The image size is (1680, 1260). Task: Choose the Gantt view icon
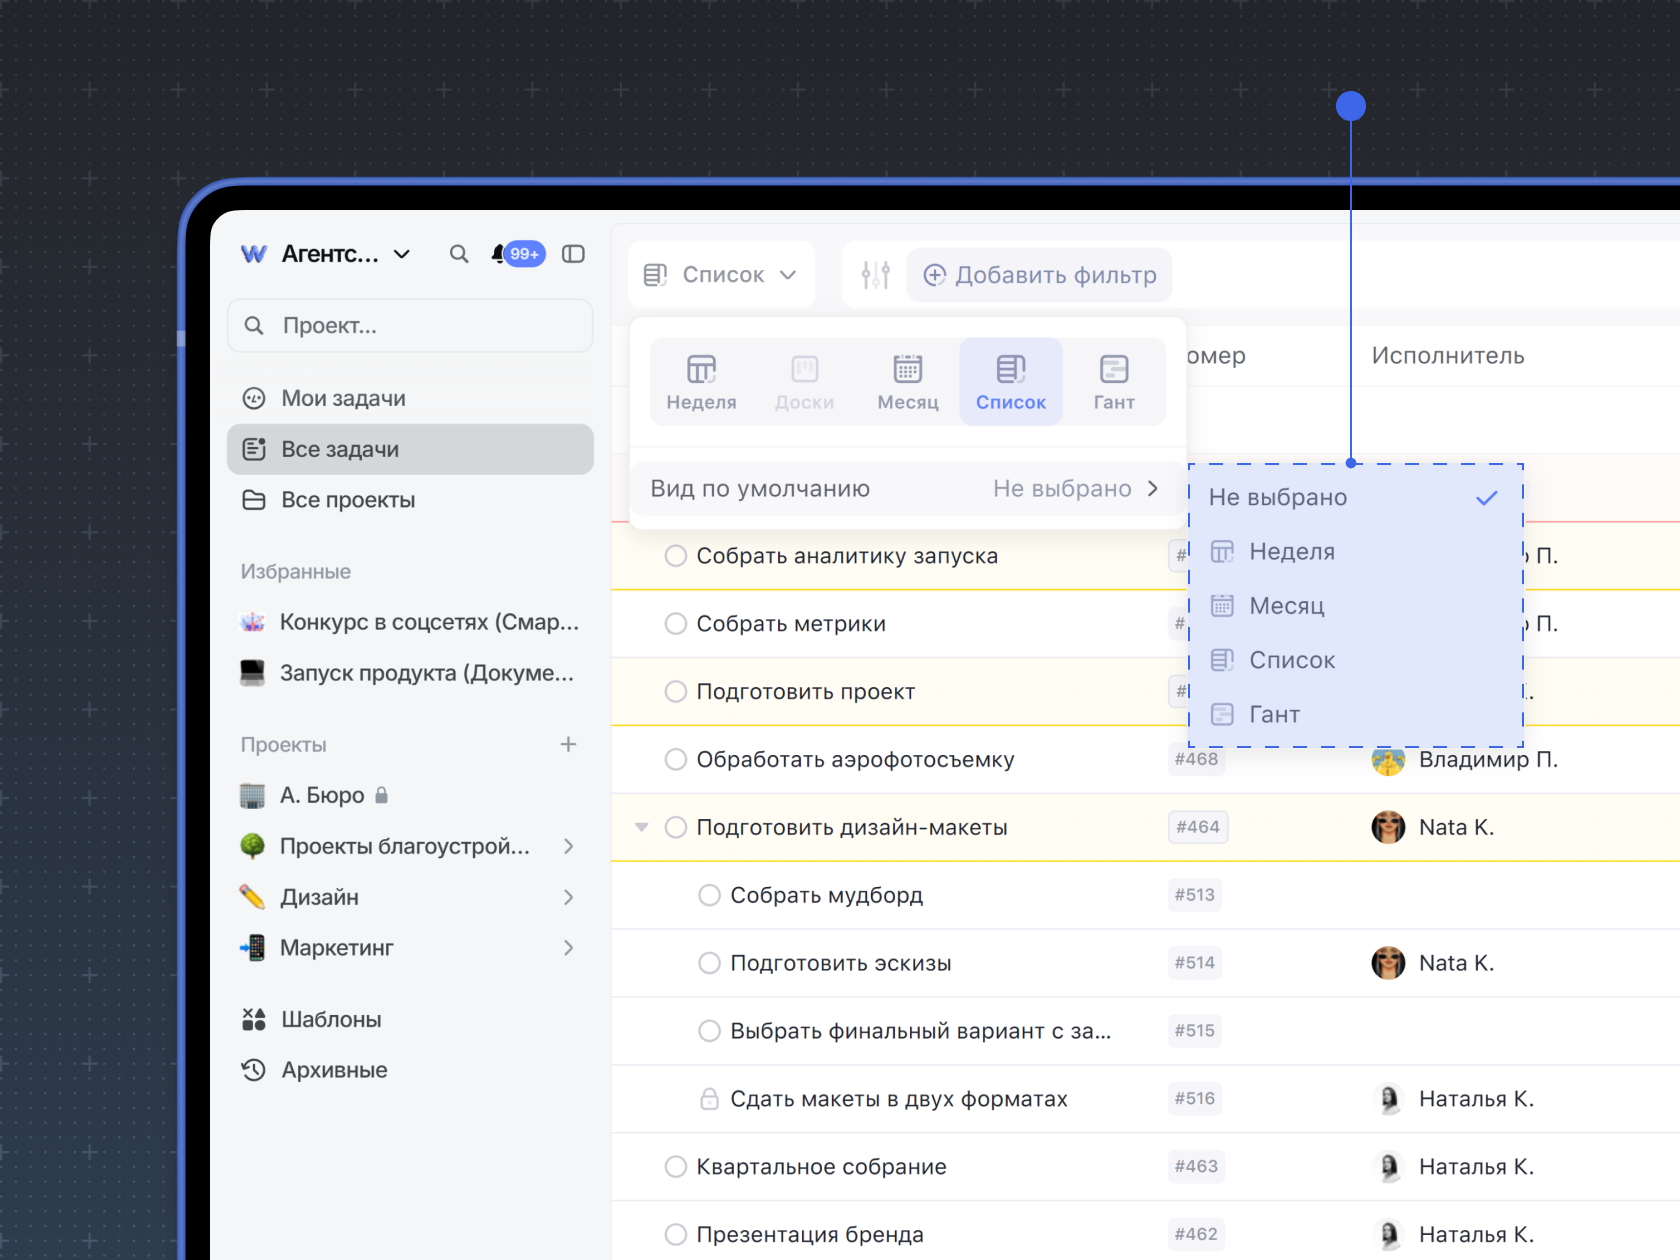(1113, 382)
